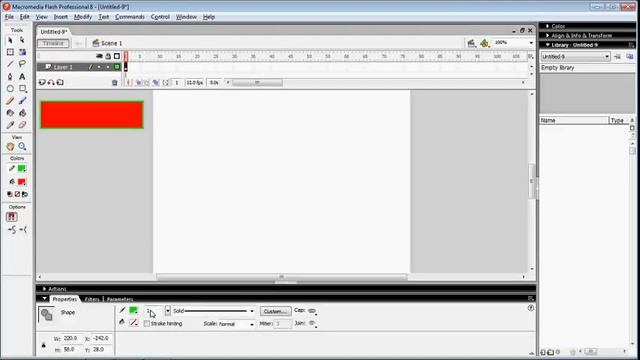
Task: Pick the Text tool
Action: click(x=22, y=76)
